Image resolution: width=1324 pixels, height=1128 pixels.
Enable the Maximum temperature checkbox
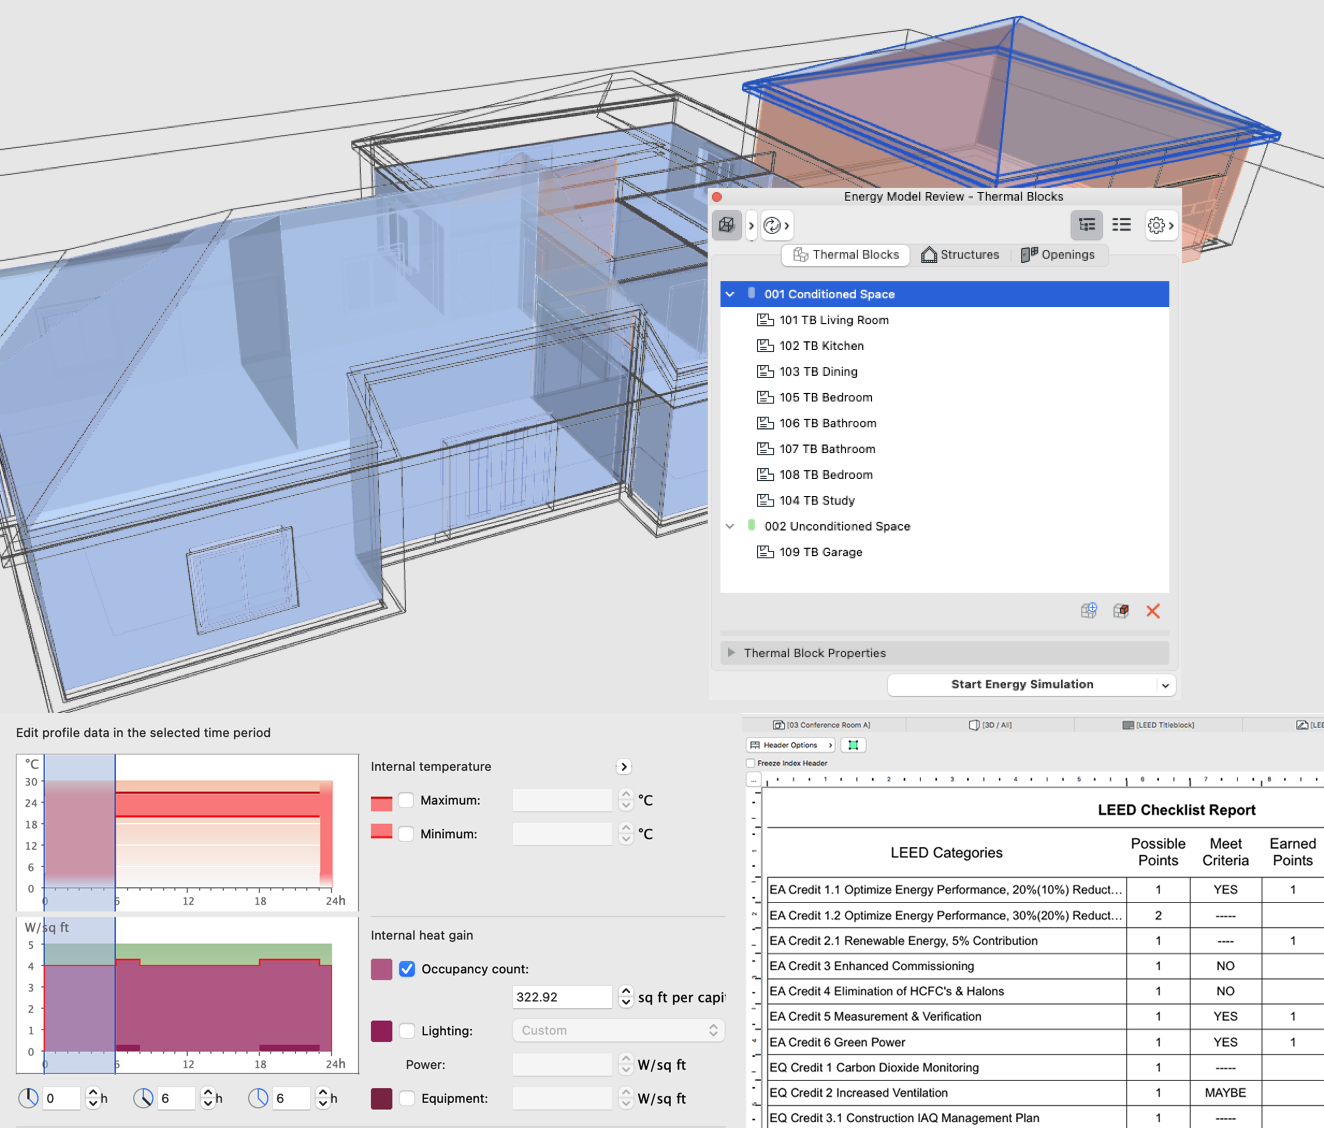[406, 800]
